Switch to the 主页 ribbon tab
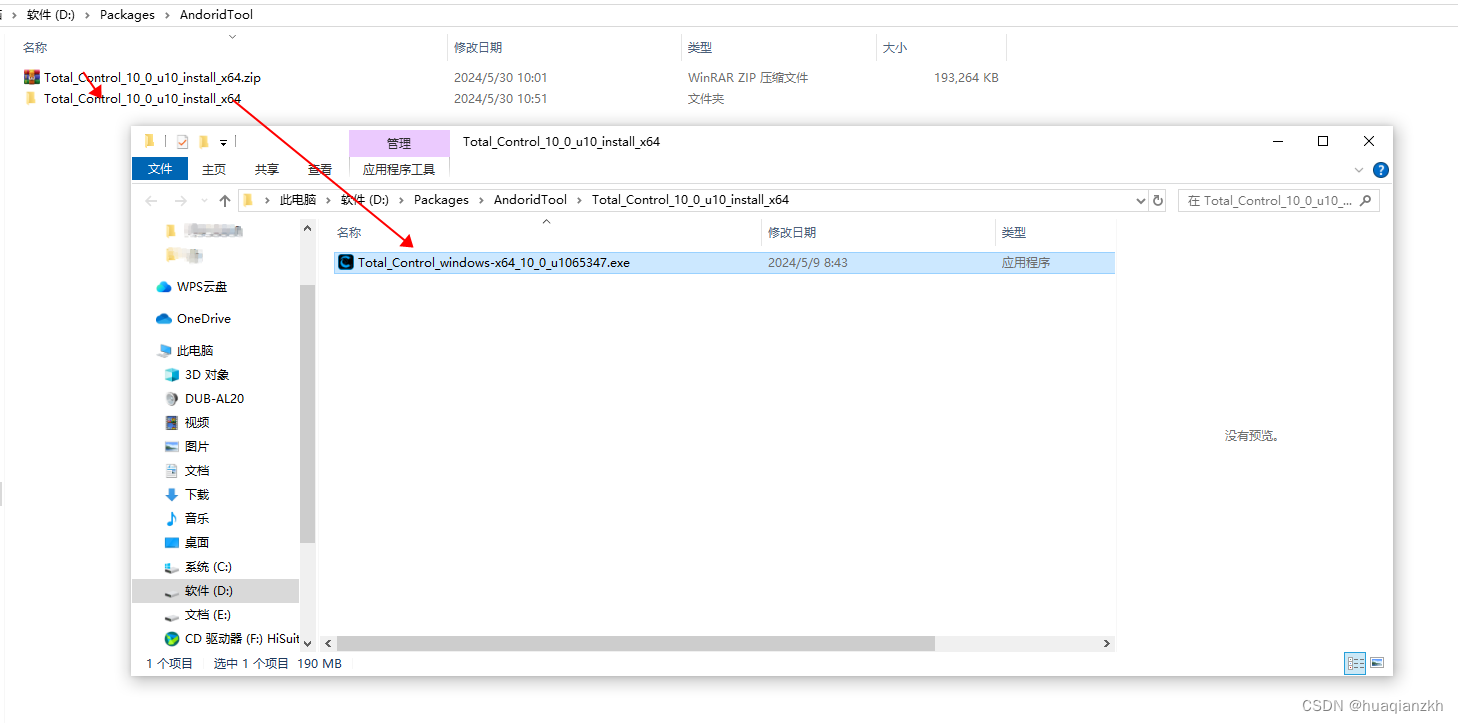Viewport: 1458px width, 723px height. pyautogui.click(x=214, y=169)
